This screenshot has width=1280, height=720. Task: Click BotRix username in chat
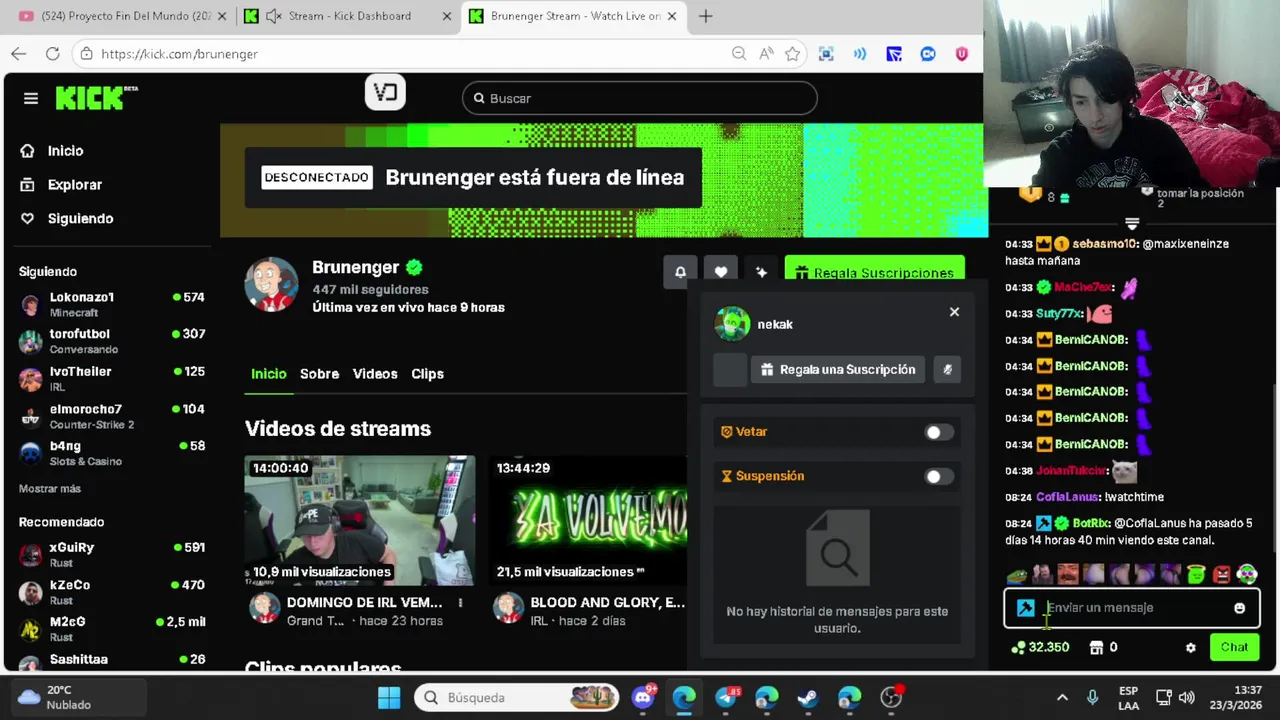pyautogui.click(x=1091, y=523)
